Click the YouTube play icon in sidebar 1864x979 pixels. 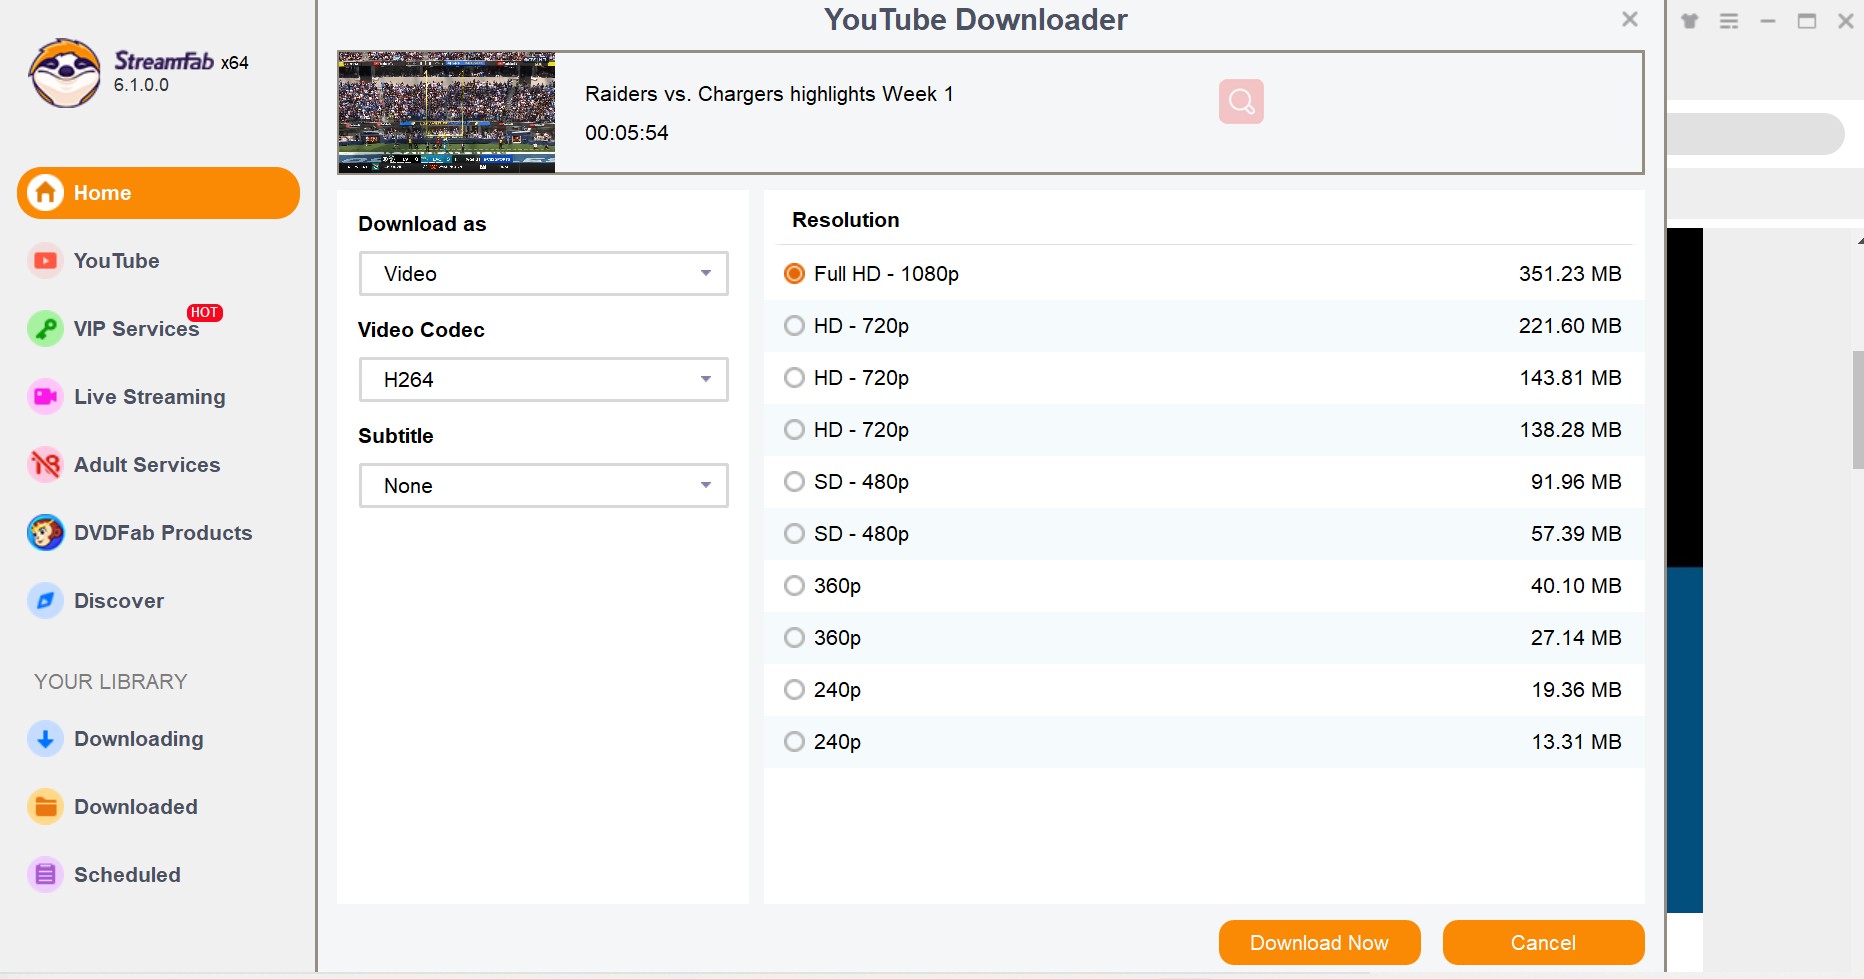click(45, 261)
